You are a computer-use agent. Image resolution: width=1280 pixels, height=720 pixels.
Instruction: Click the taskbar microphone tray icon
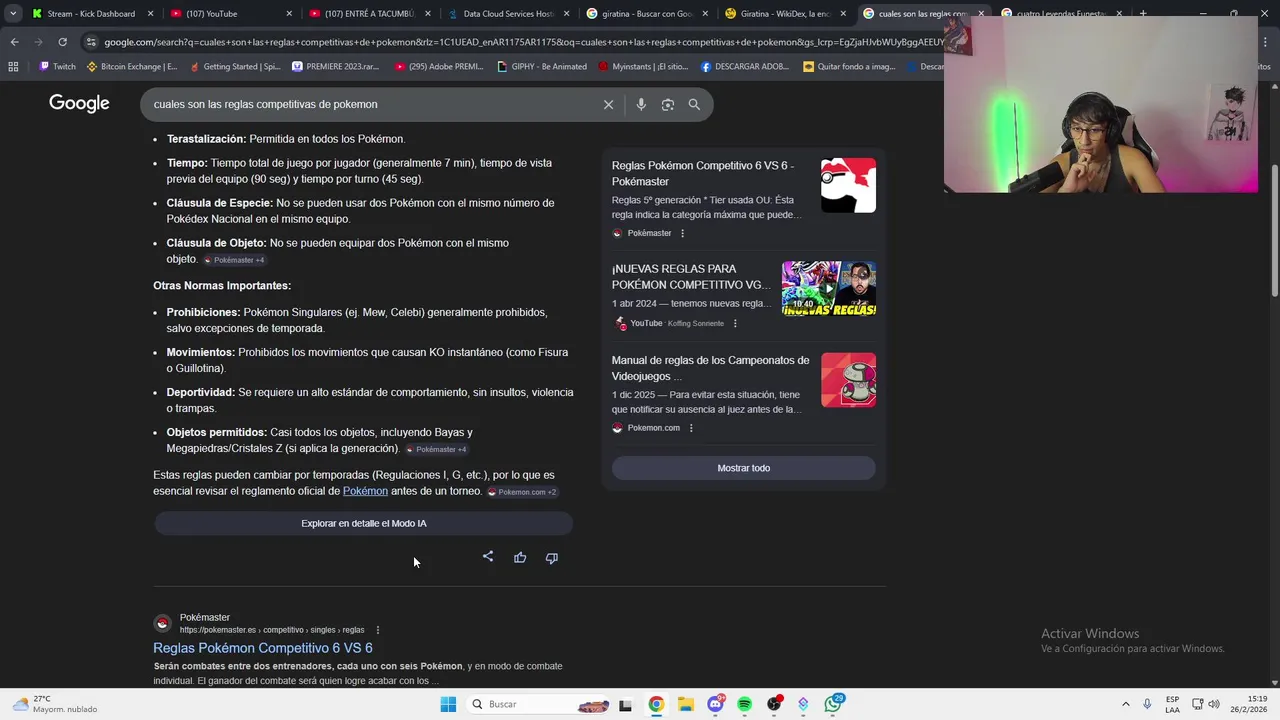[x=1147, y=704]
